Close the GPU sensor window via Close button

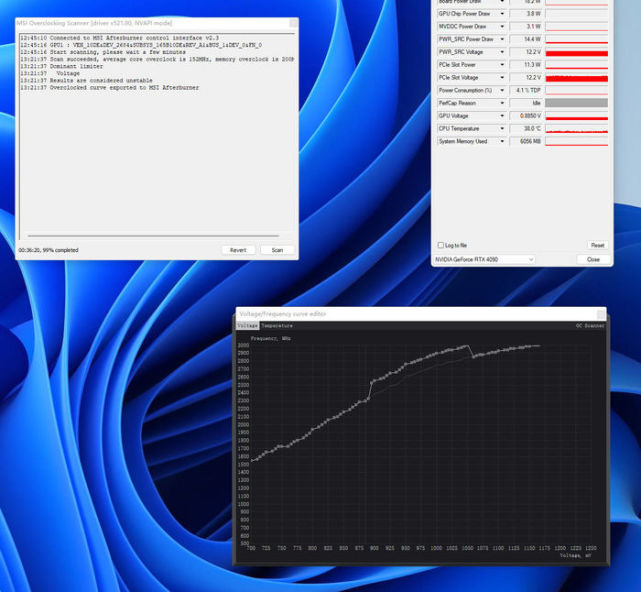pos(593,259)
